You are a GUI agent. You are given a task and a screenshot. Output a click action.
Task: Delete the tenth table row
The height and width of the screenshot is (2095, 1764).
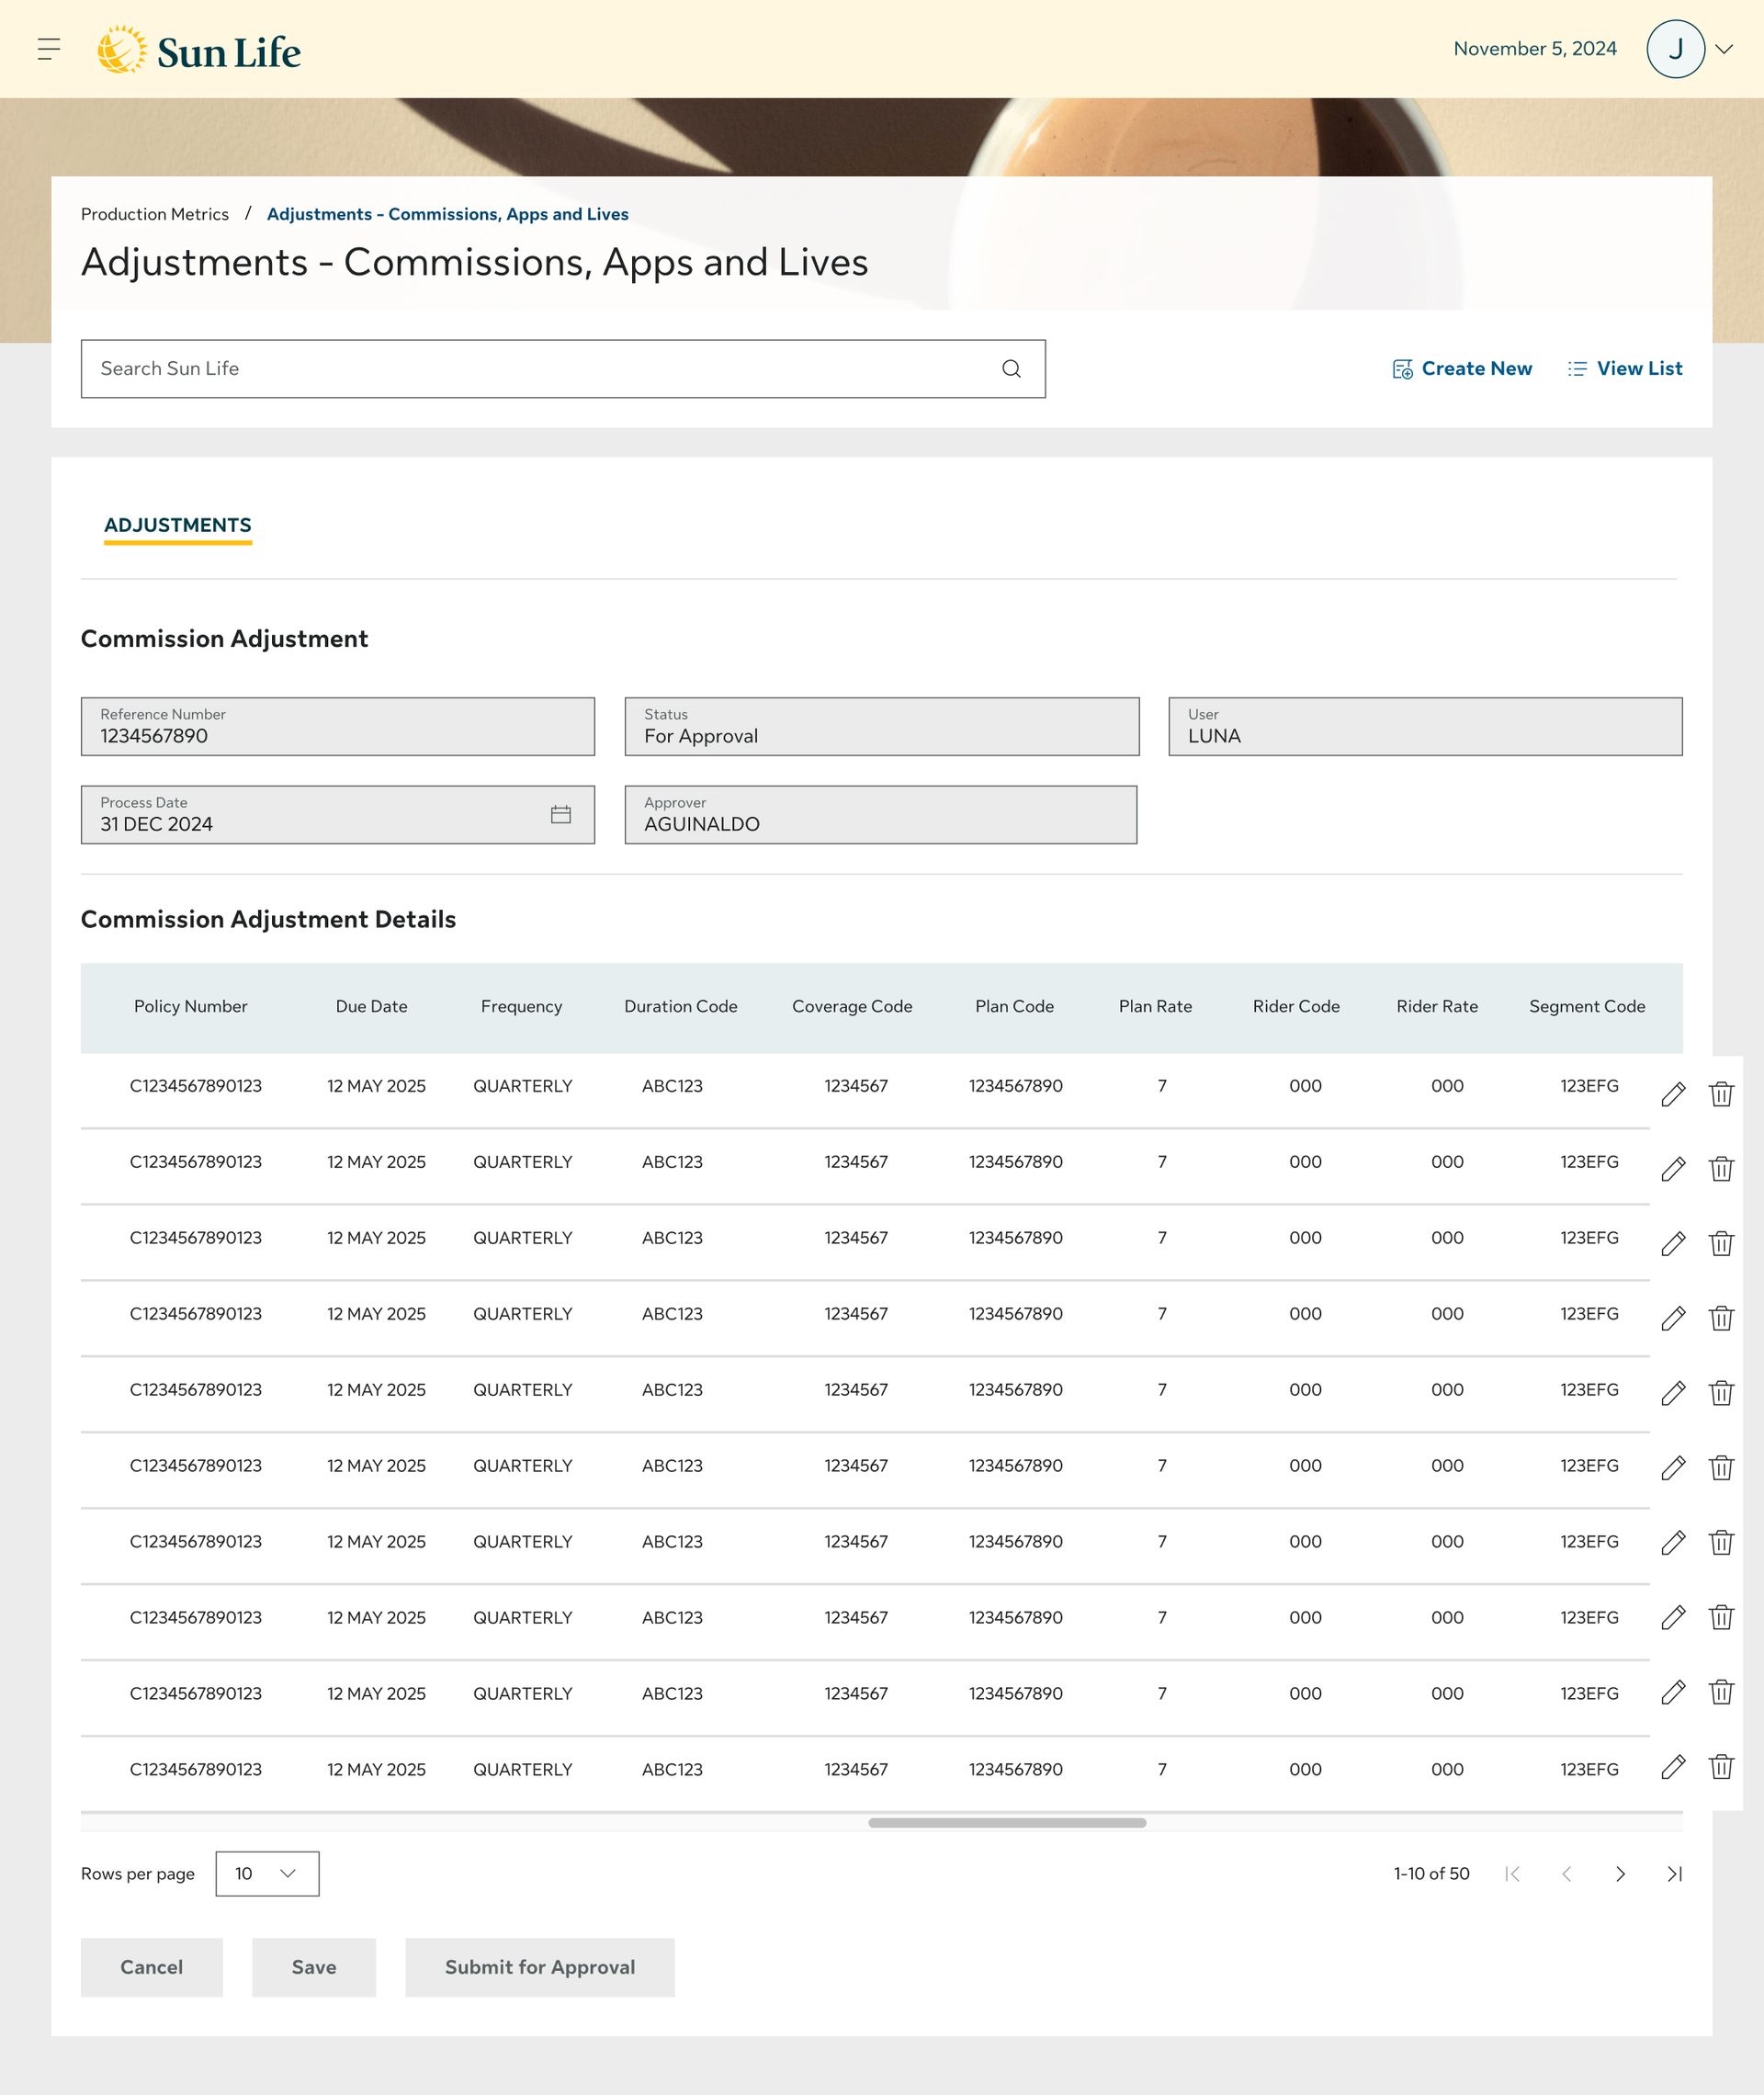point(1721,1766)
